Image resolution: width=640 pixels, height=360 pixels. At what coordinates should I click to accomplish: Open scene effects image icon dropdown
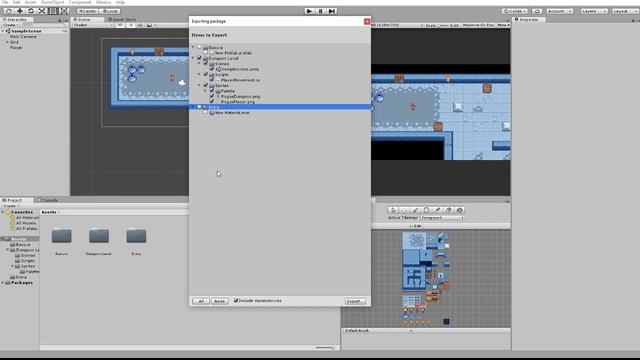(x=150, y=25)
